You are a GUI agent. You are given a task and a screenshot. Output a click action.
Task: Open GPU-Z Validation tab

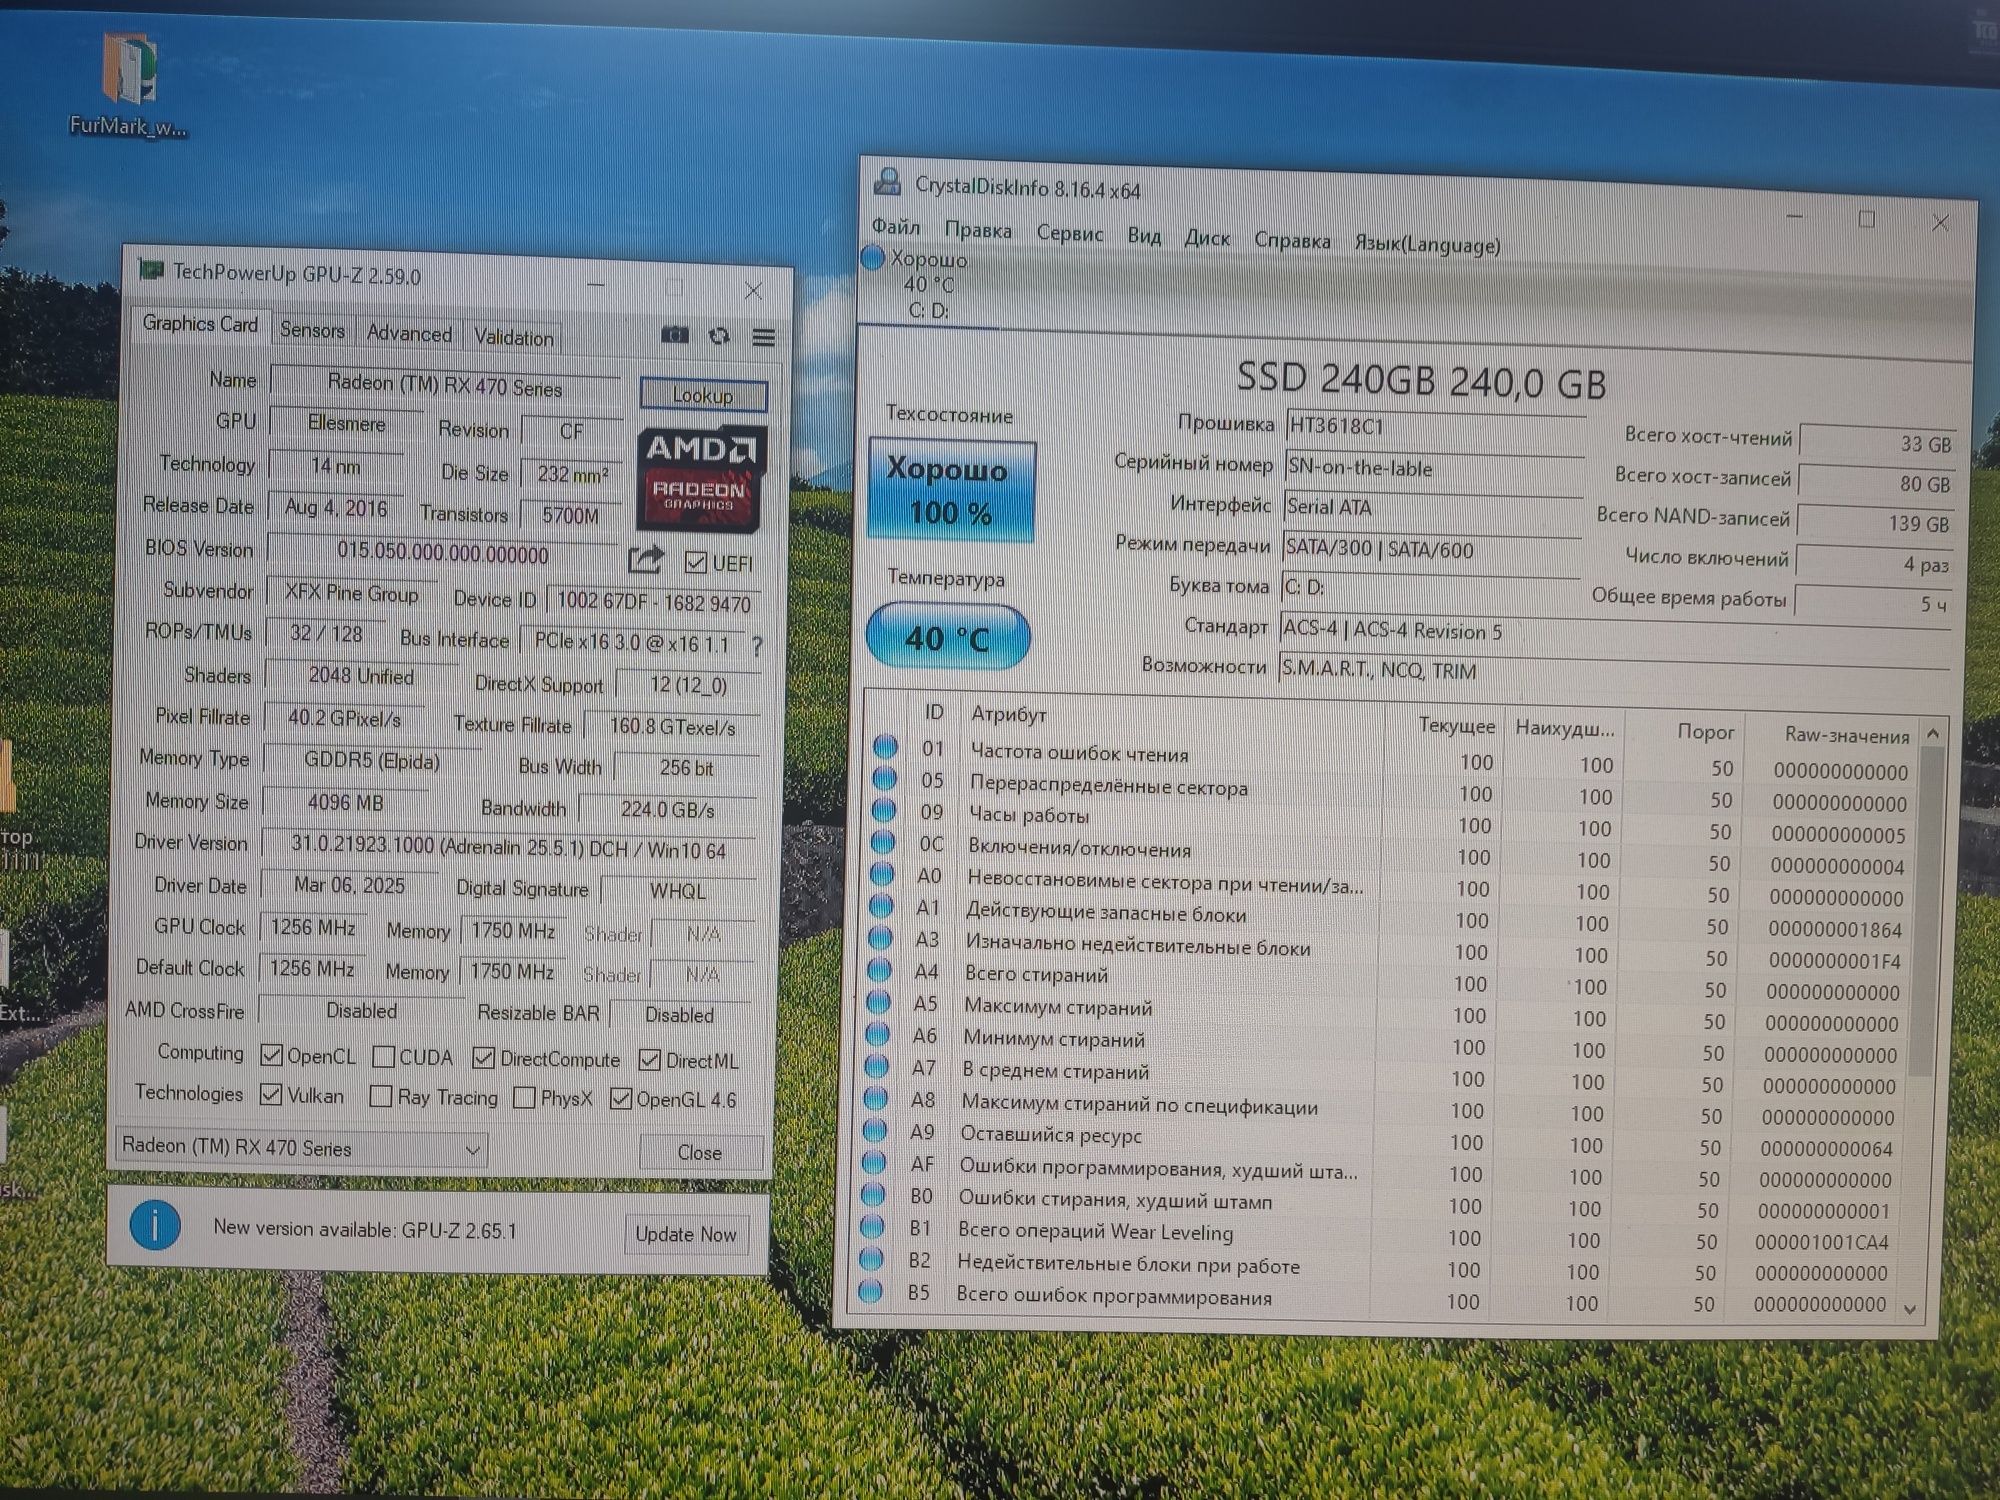[513, 337]
